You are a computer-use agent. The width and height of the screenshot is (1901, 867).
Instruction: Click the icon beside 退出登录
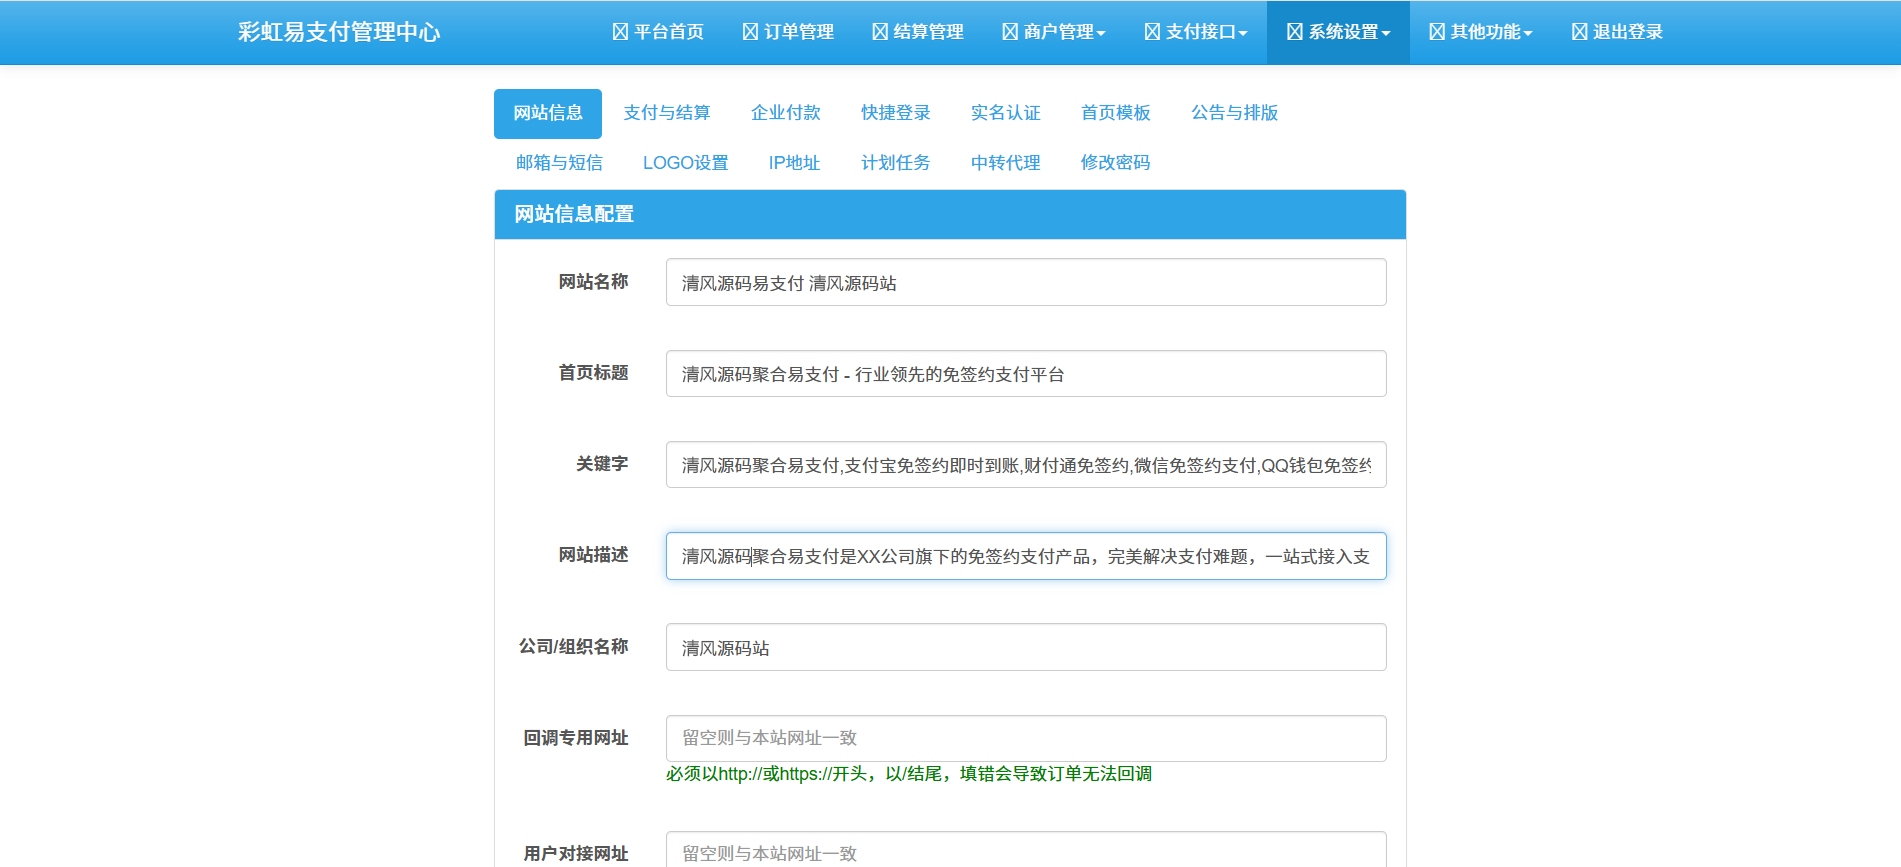[1579, 32]
